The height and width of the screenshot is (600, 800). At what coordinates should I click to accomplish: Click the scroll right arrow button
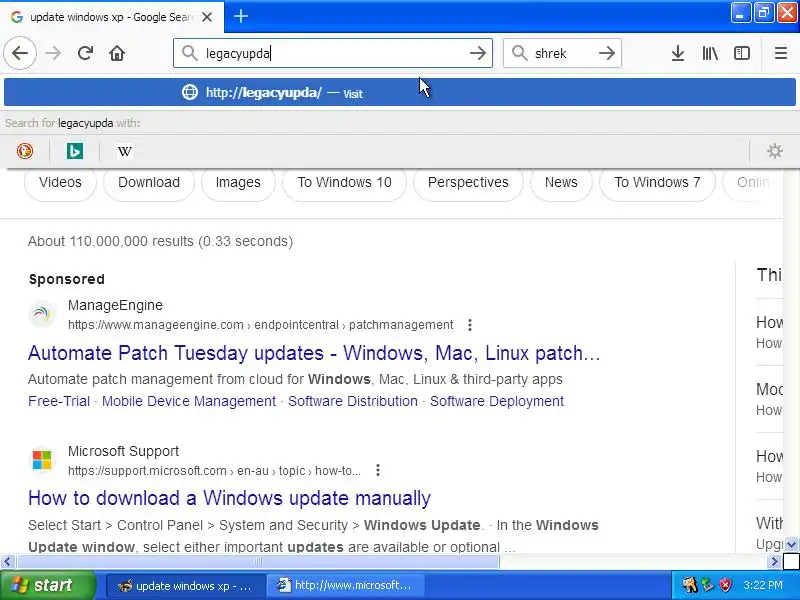(774, 562)
